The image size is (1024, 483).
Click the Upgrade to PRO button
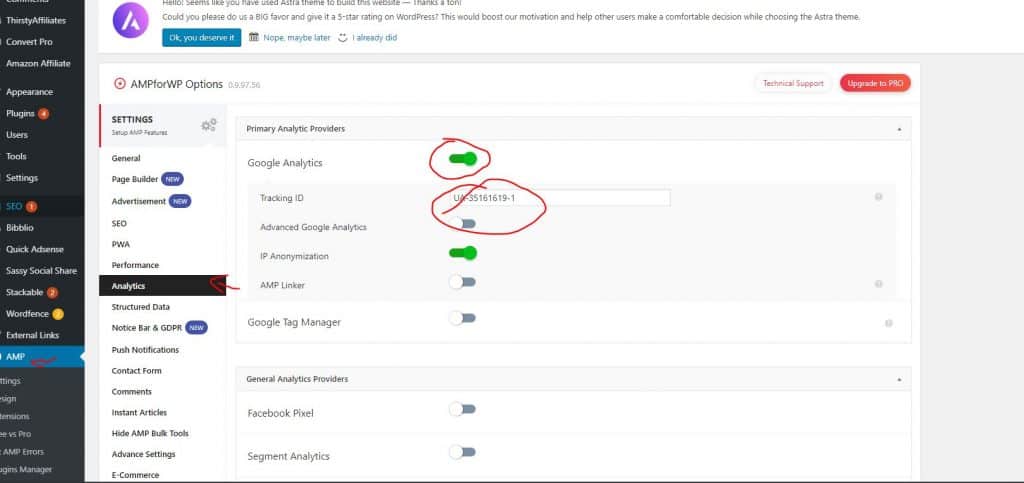(x=875, y=84)
